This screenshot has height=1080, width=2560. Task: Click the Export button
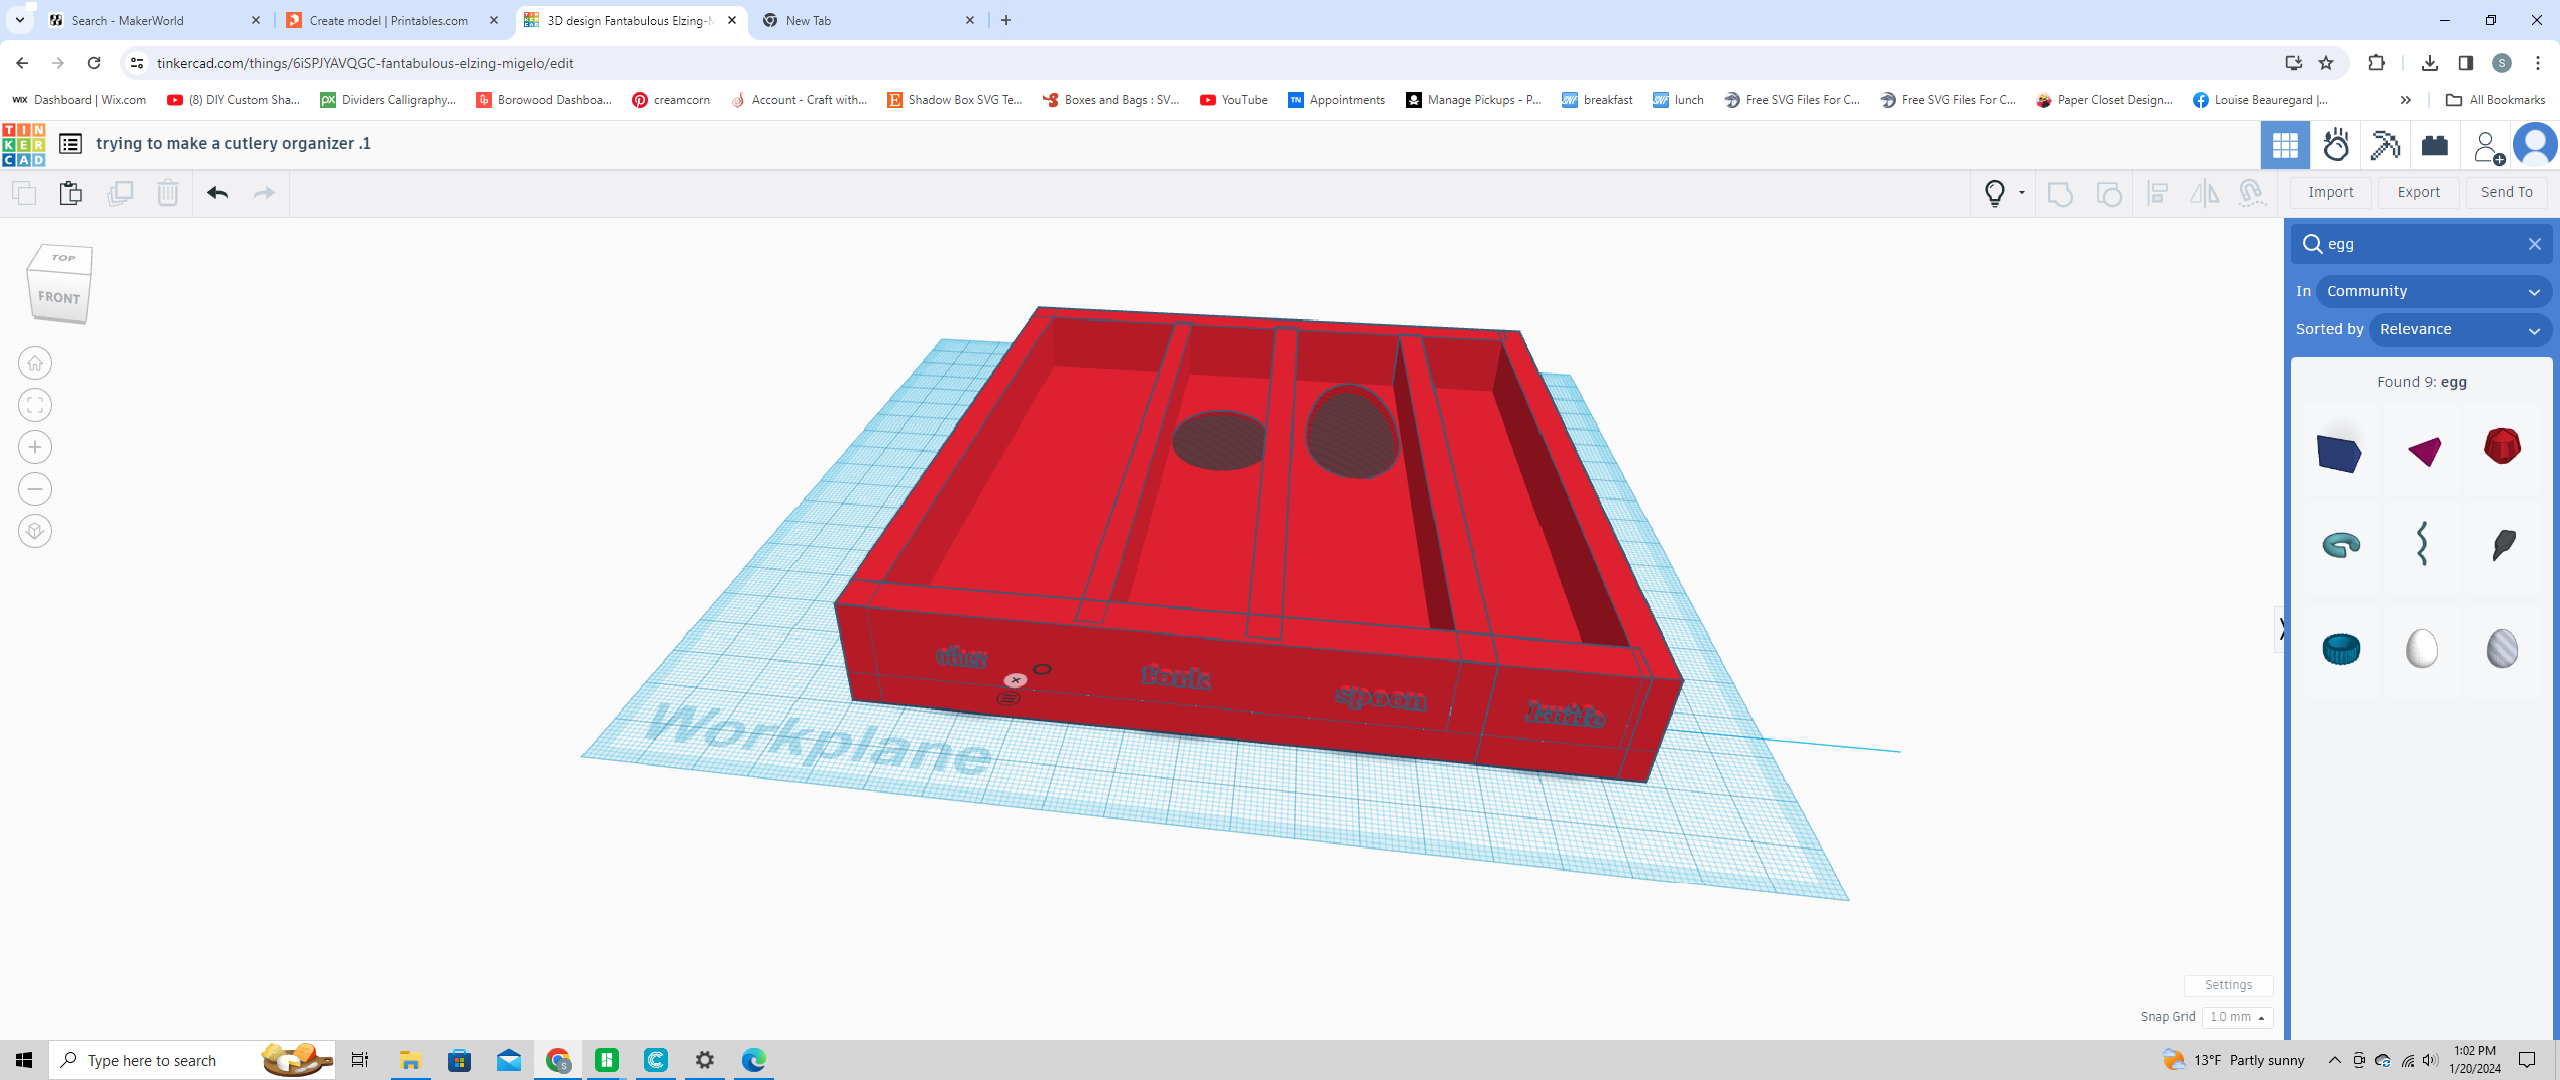2419,192
